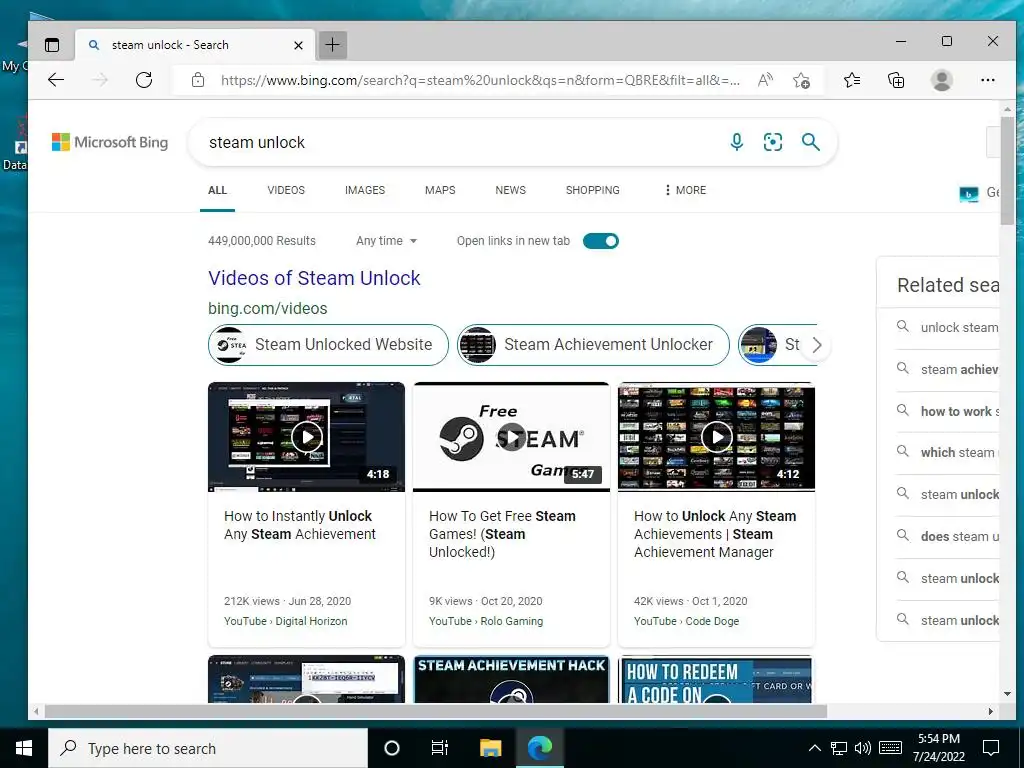Image resolution: width=1024 pixels, height=768 pixels.
Task: Click '449,000,000 Results' count text
Action: (x=262, y=241)
